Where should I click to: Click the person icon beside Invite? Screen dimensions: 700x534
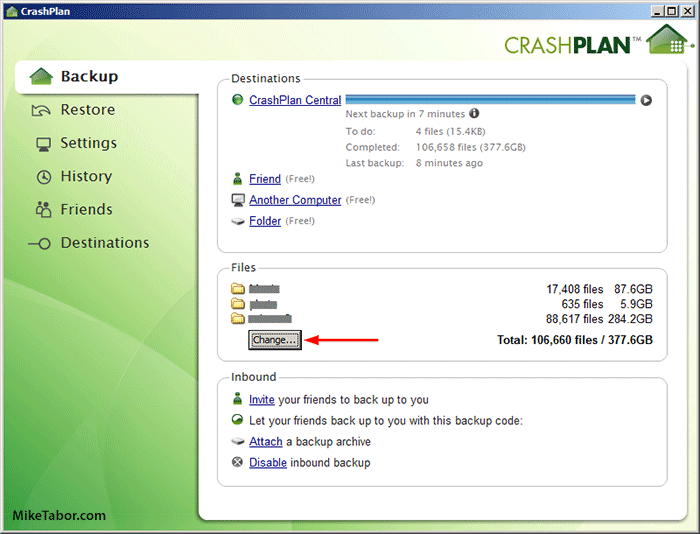click(x=238, y=399)
